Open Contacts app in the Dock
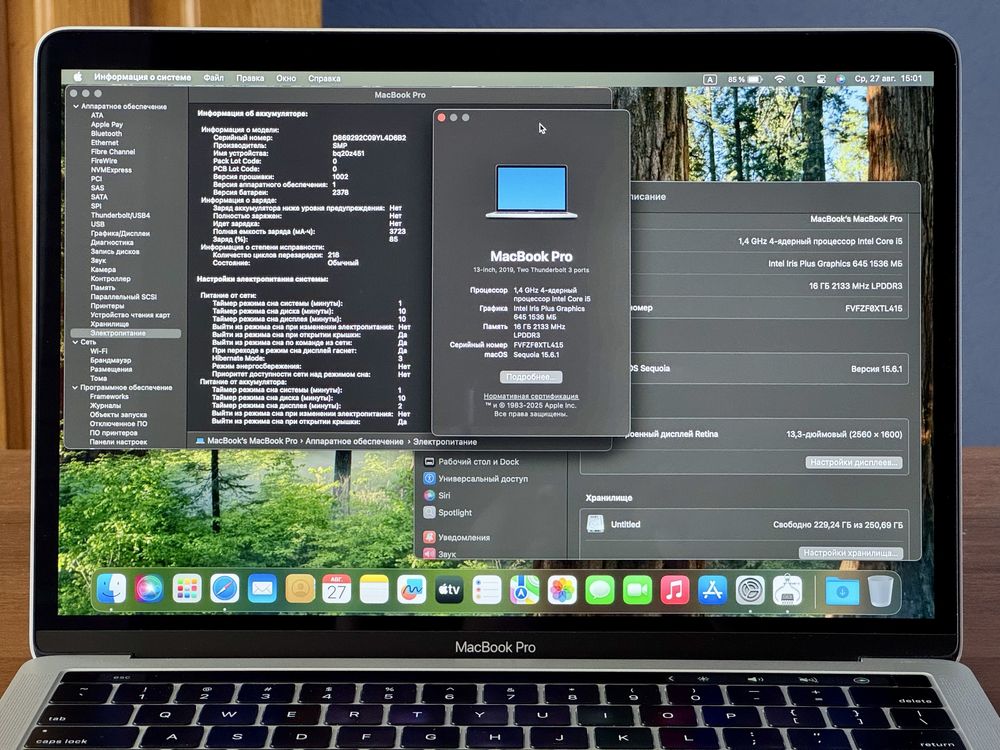This screenshot has width=1000, height=750. click(300, 589)
